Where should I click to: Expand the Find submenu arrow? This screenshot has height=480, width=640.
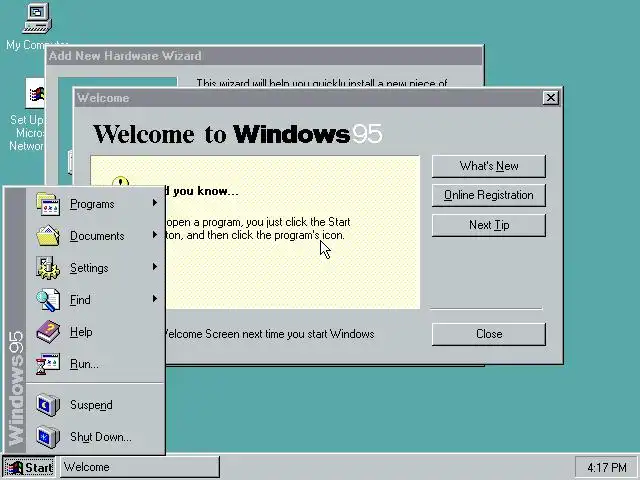[x=155, y=299]
